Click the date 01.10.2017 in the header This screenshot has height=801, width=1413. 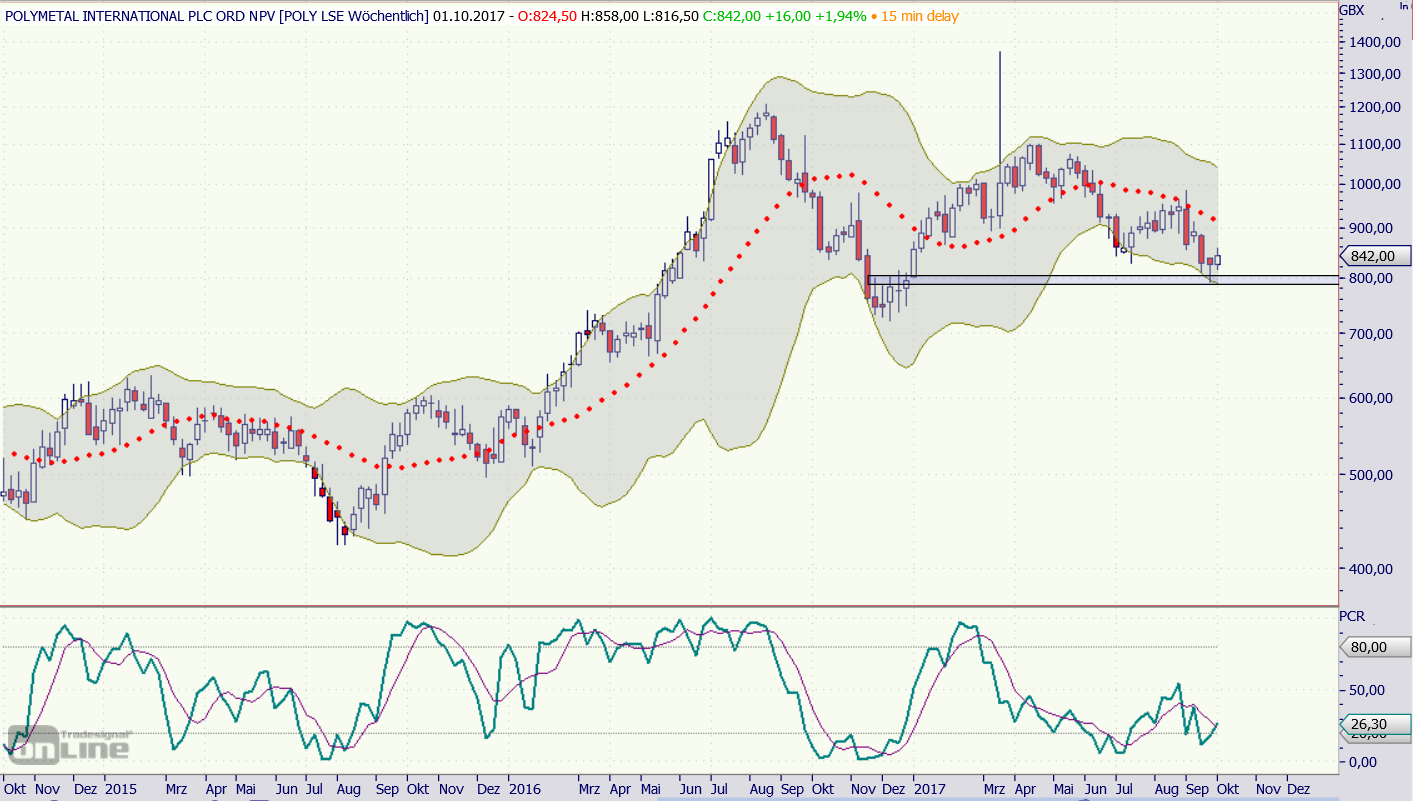470,16
